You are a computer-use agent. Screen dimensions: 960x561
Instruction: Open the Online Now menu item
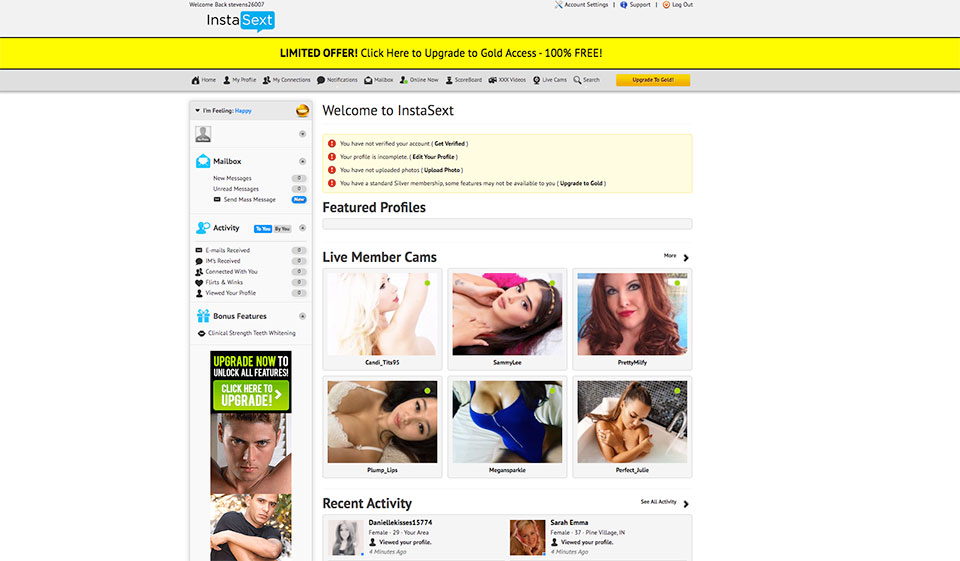tap(419, 80)
